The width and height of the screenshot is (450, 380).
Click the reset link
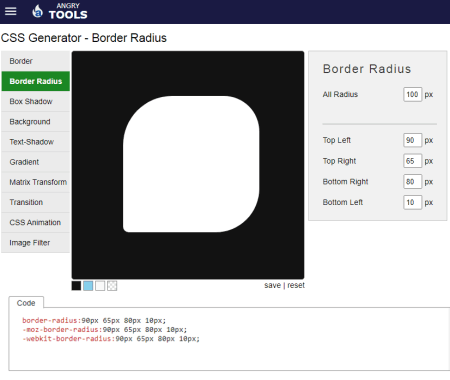(296, 285)
